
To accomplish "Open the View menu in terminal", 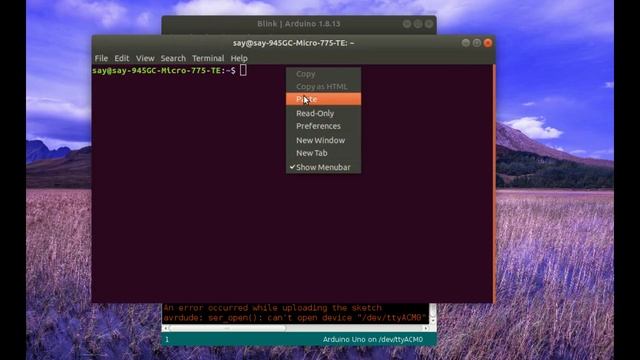I will (x=145, y=58).
